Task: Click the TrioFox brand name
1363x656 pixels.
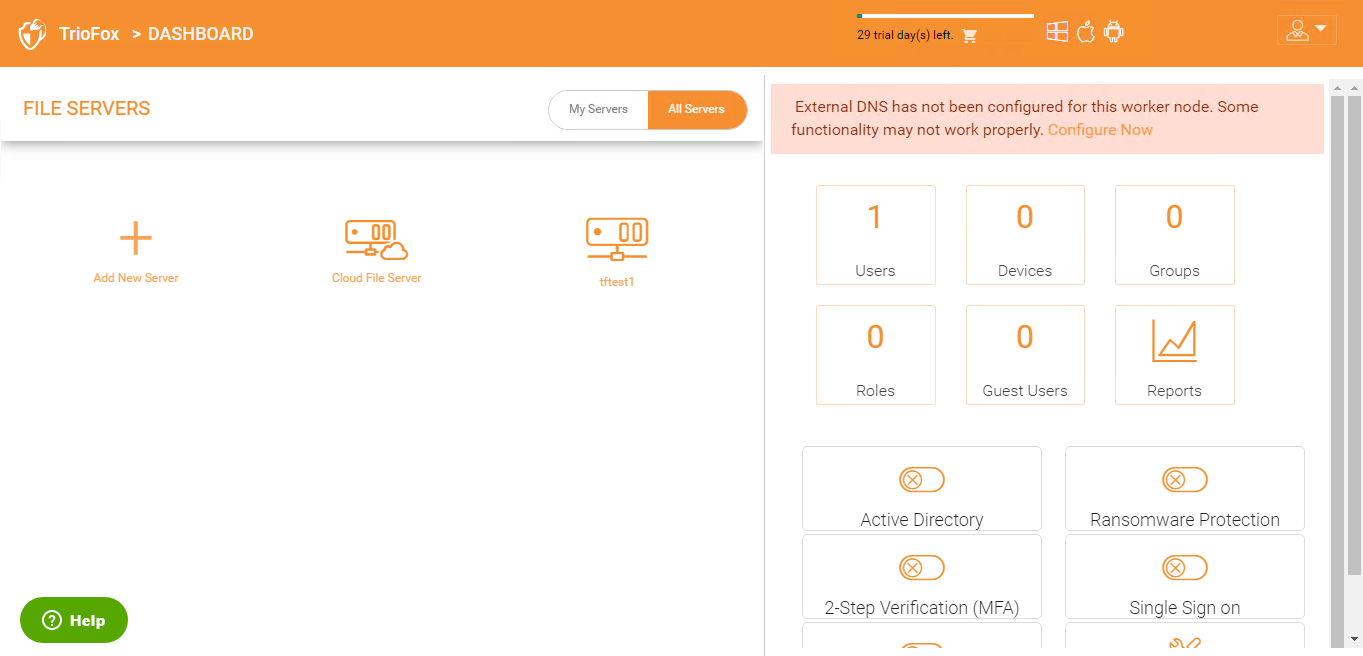Action: [x=89, y=34]
